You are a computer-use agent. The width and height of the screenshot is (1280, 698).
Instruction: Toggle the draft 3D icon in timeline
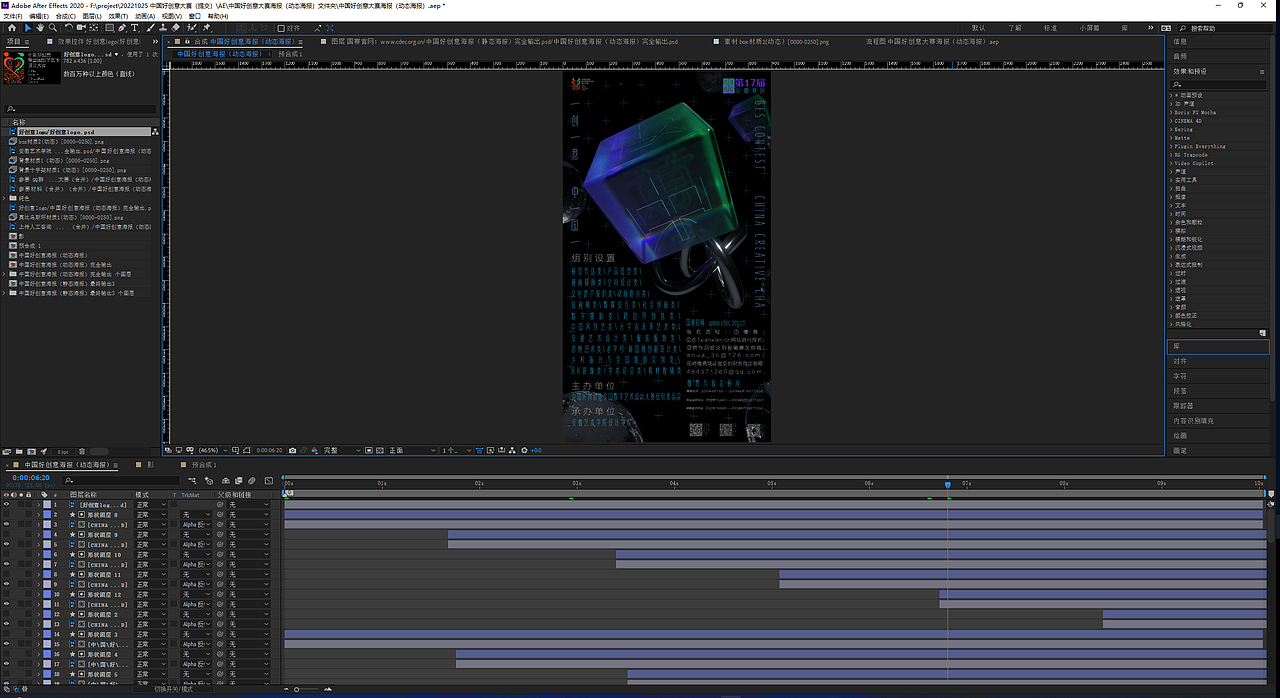pyautogui.click(x=209, y=480)
